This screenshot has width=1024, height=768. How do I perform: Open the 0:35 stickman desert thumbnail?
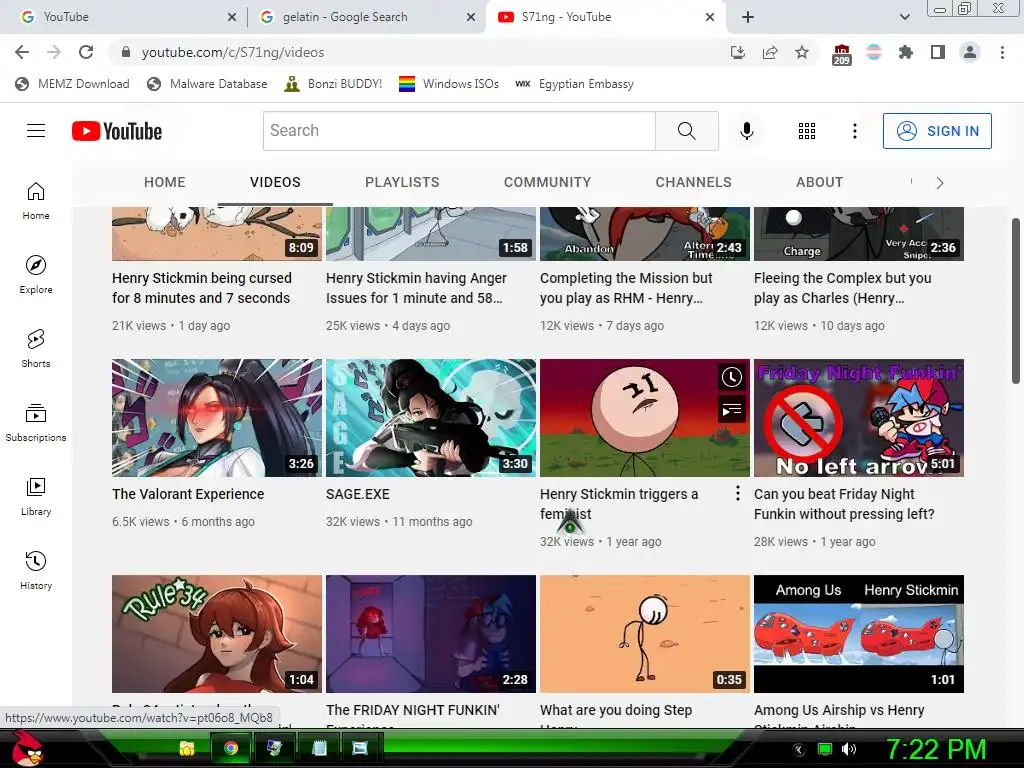tap(645, 633)
